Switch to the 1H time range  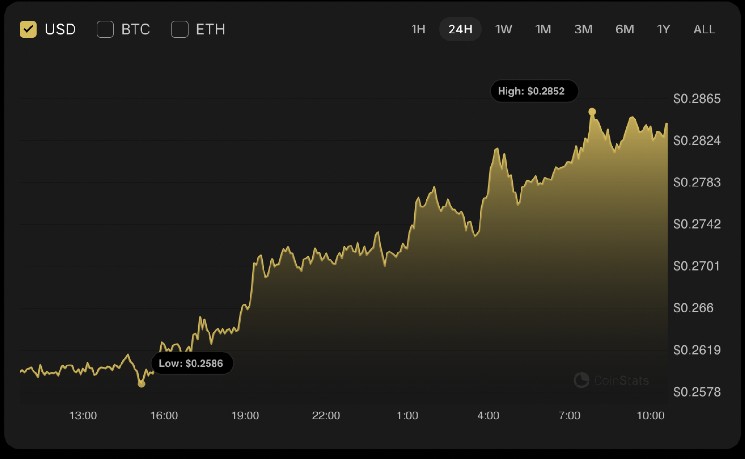point(419,29)
